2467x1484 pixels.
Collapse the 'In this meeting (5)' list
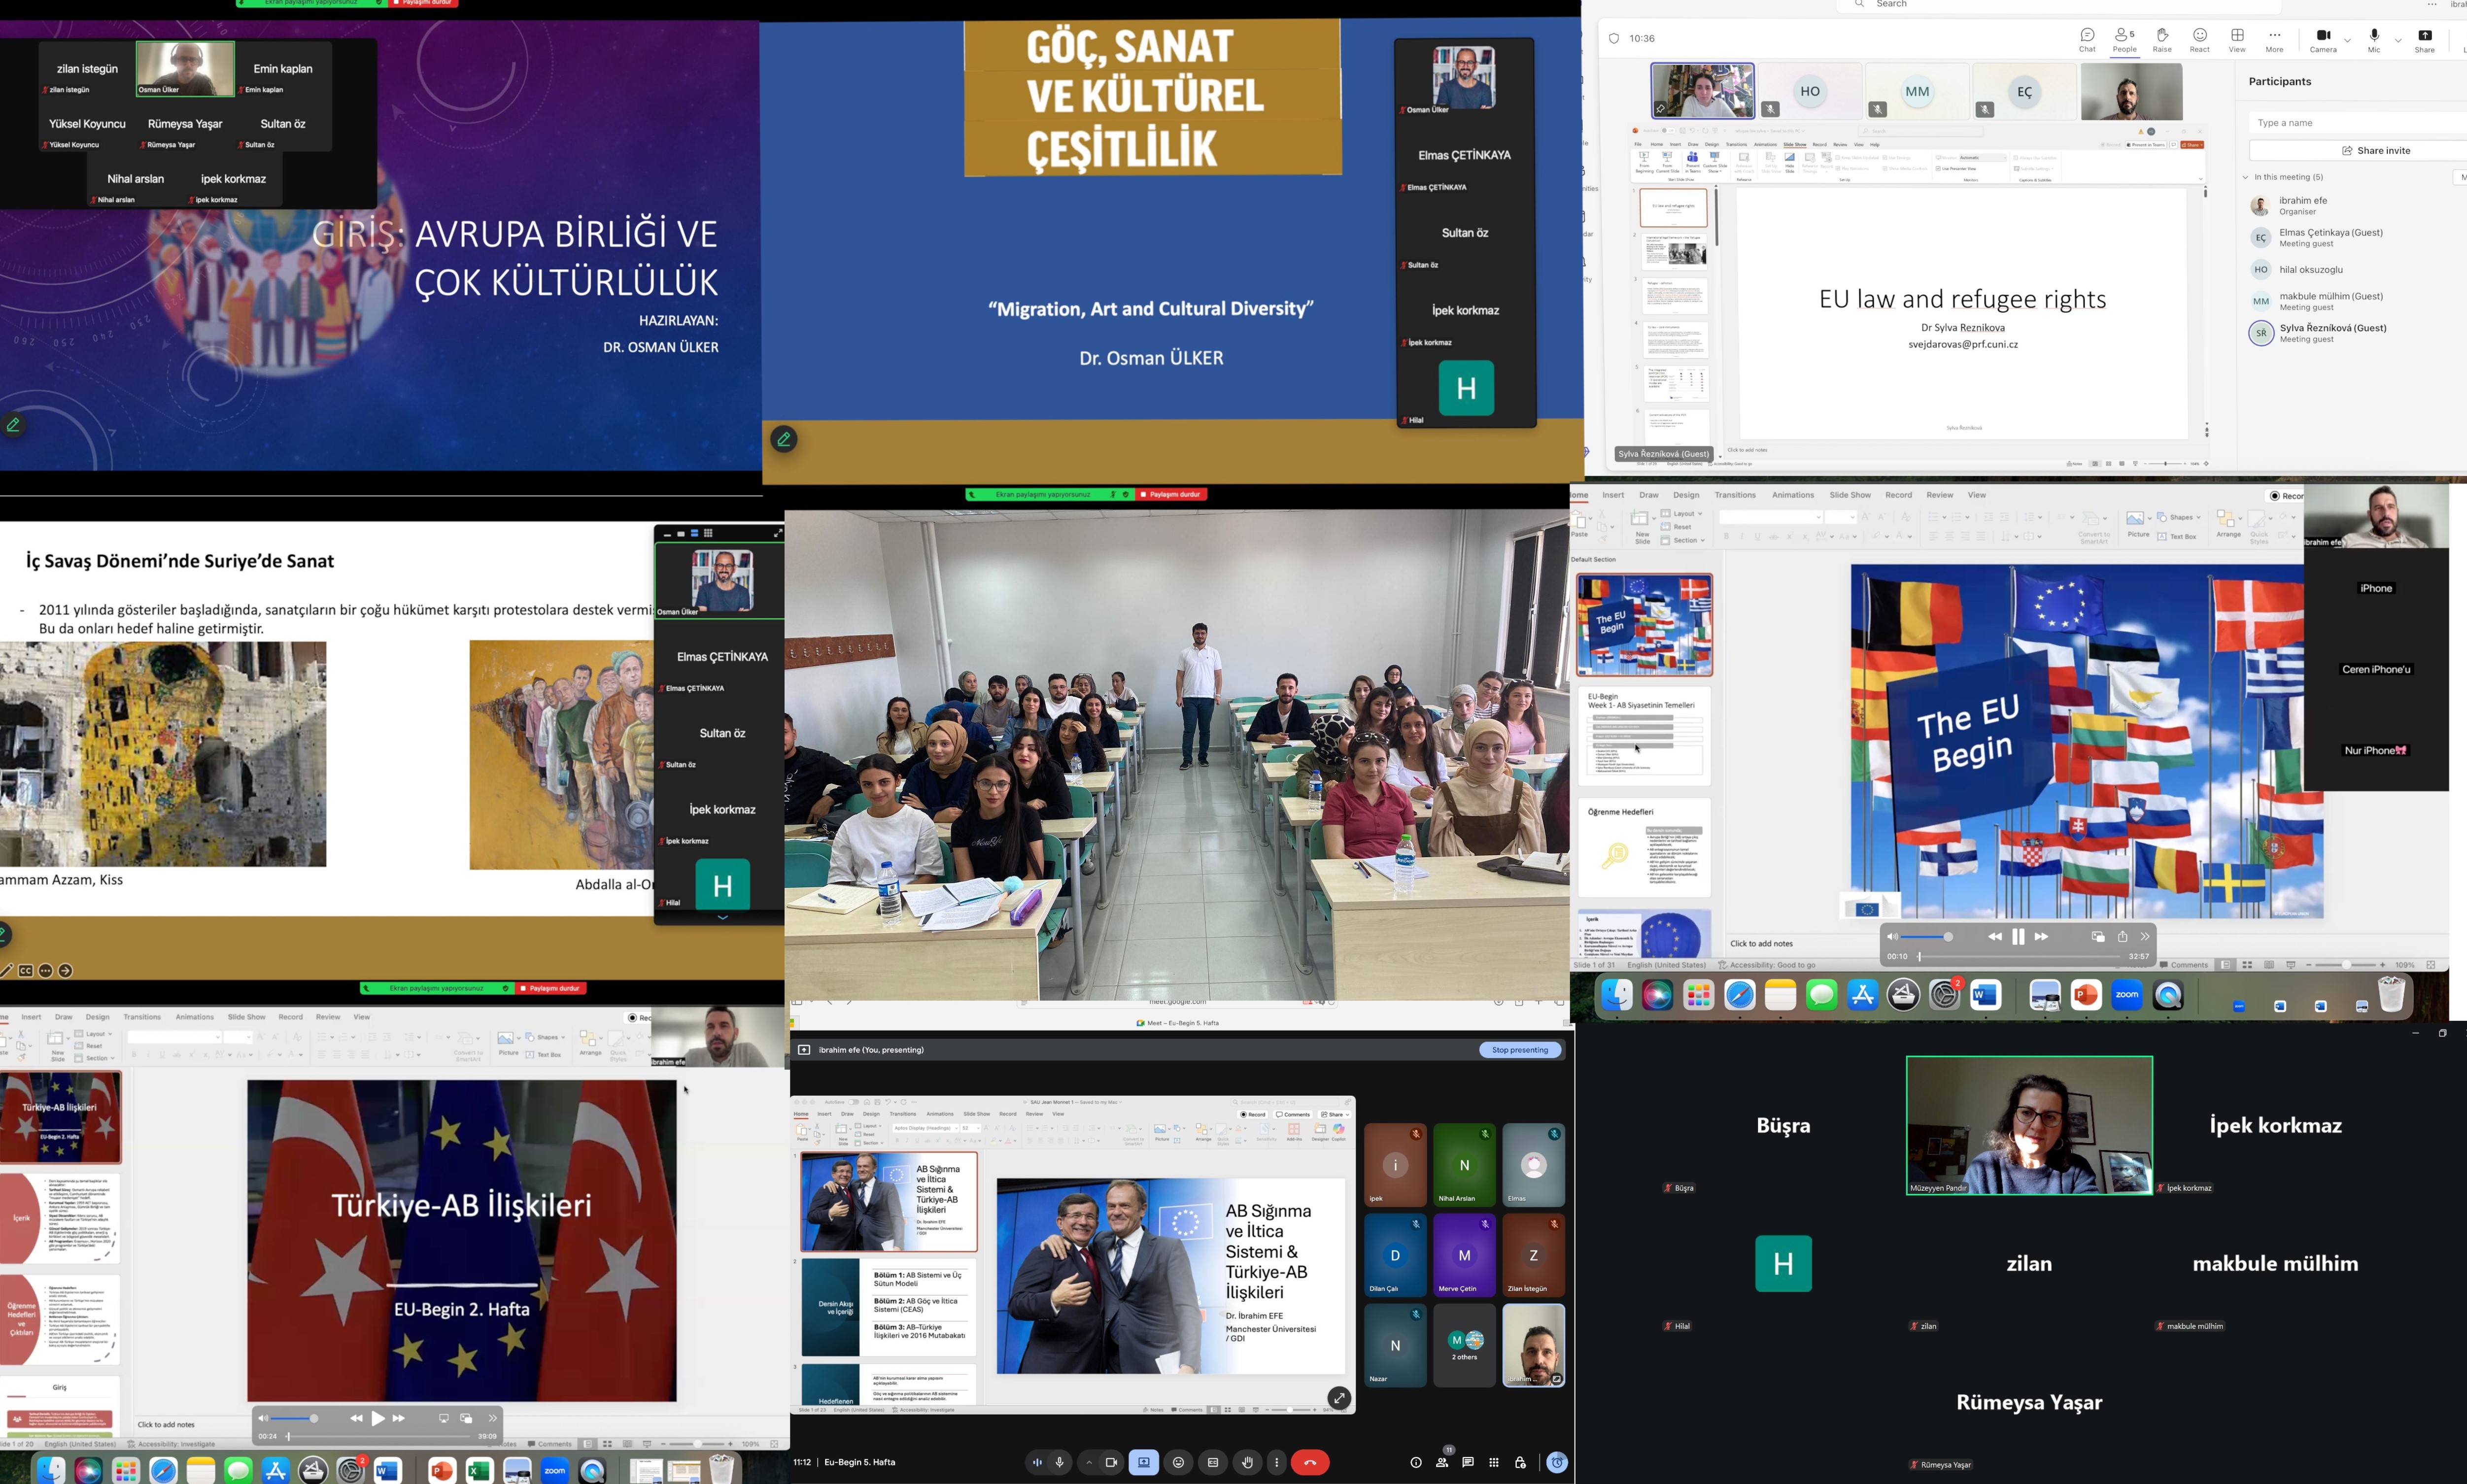pos(2245,177)
